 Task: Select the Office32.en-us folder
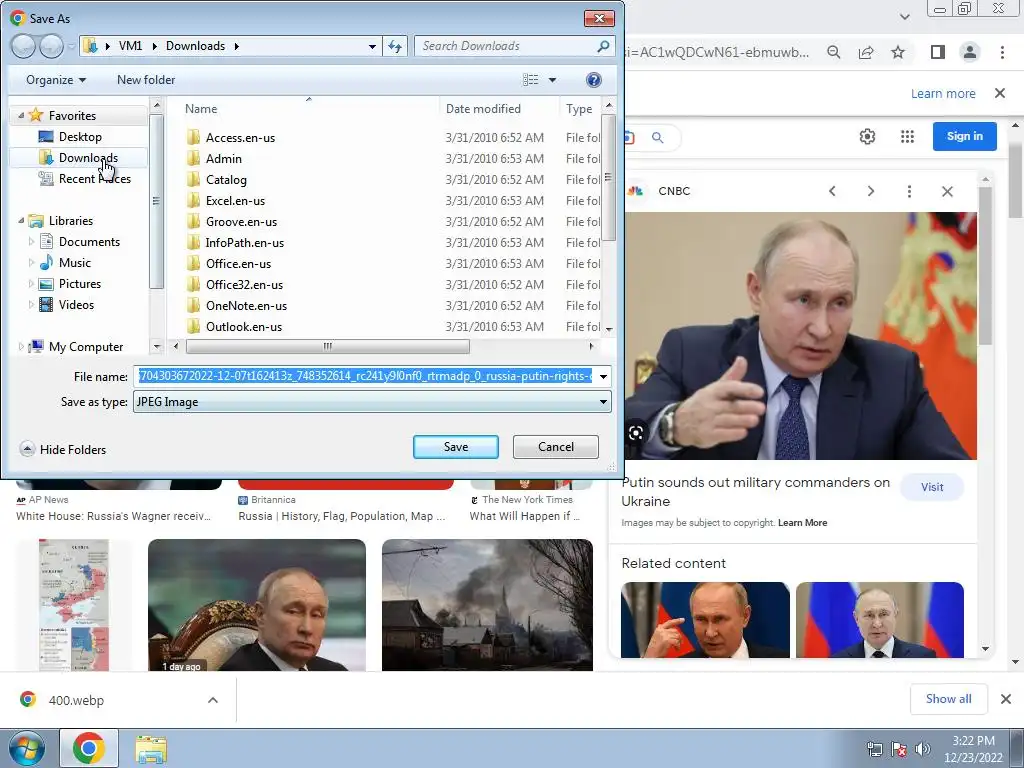pyautogui.click(x=244, y=284)
